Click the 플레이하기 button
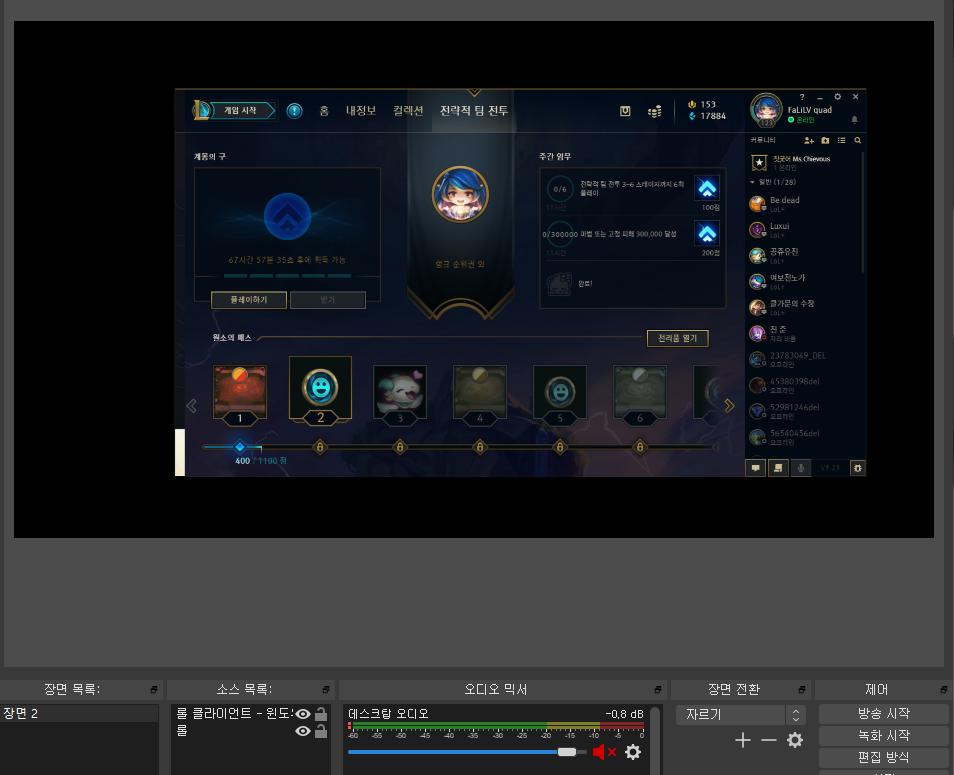Screen dimensions: 954x775 [x=249, y=300]
